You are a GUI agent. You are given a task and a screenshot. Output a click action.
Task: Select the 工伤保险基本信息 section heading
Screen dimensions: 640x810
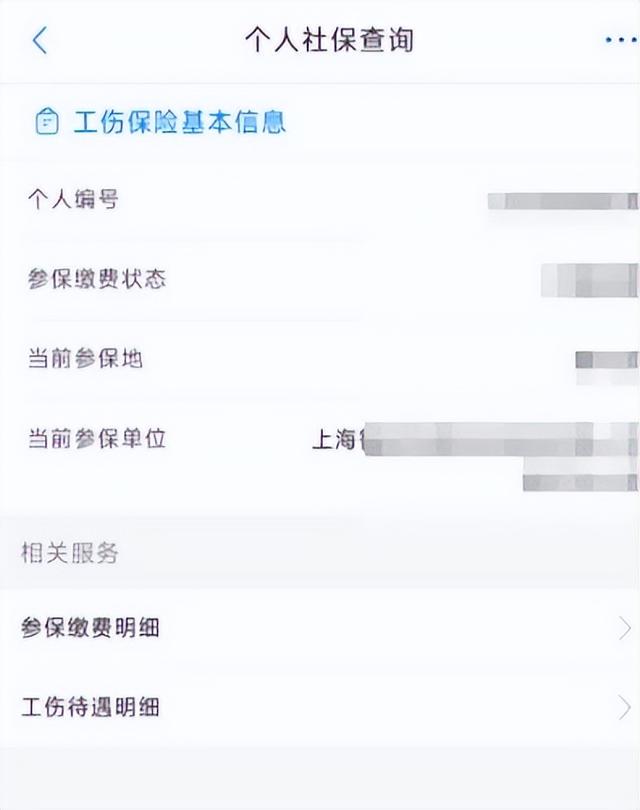(x=180, y=123)
